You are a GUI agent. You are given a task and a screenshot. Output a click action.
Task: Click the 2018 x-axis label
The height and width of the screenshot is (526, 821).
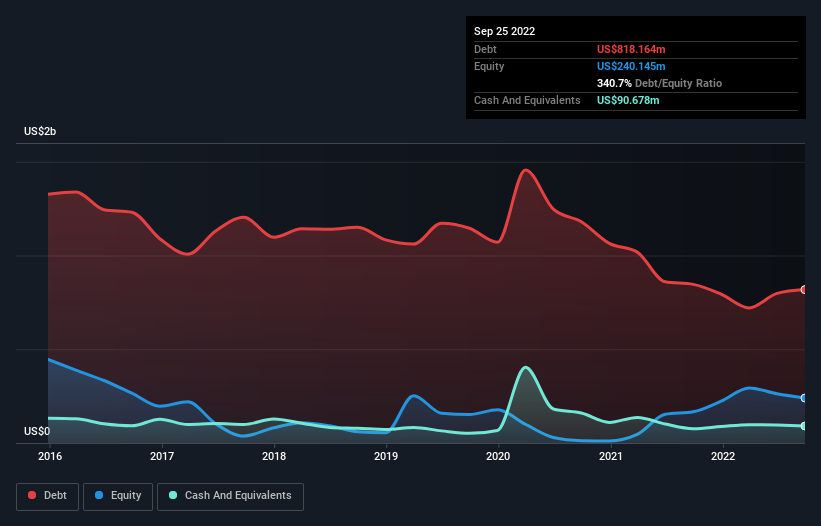274,456
